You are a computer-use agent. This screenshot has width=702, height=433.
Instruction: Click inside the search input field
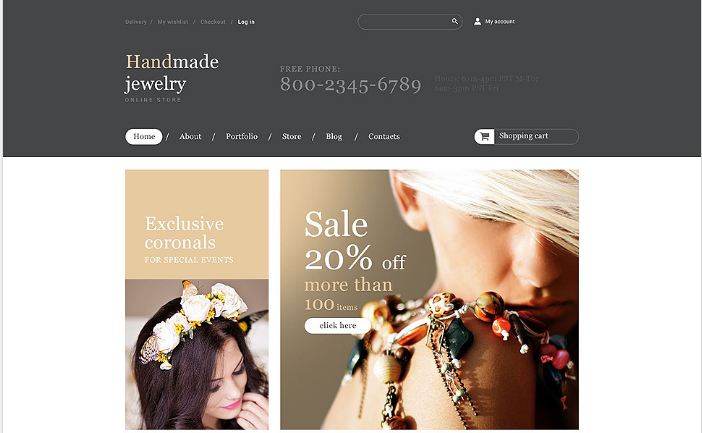(x=404, y=21)
